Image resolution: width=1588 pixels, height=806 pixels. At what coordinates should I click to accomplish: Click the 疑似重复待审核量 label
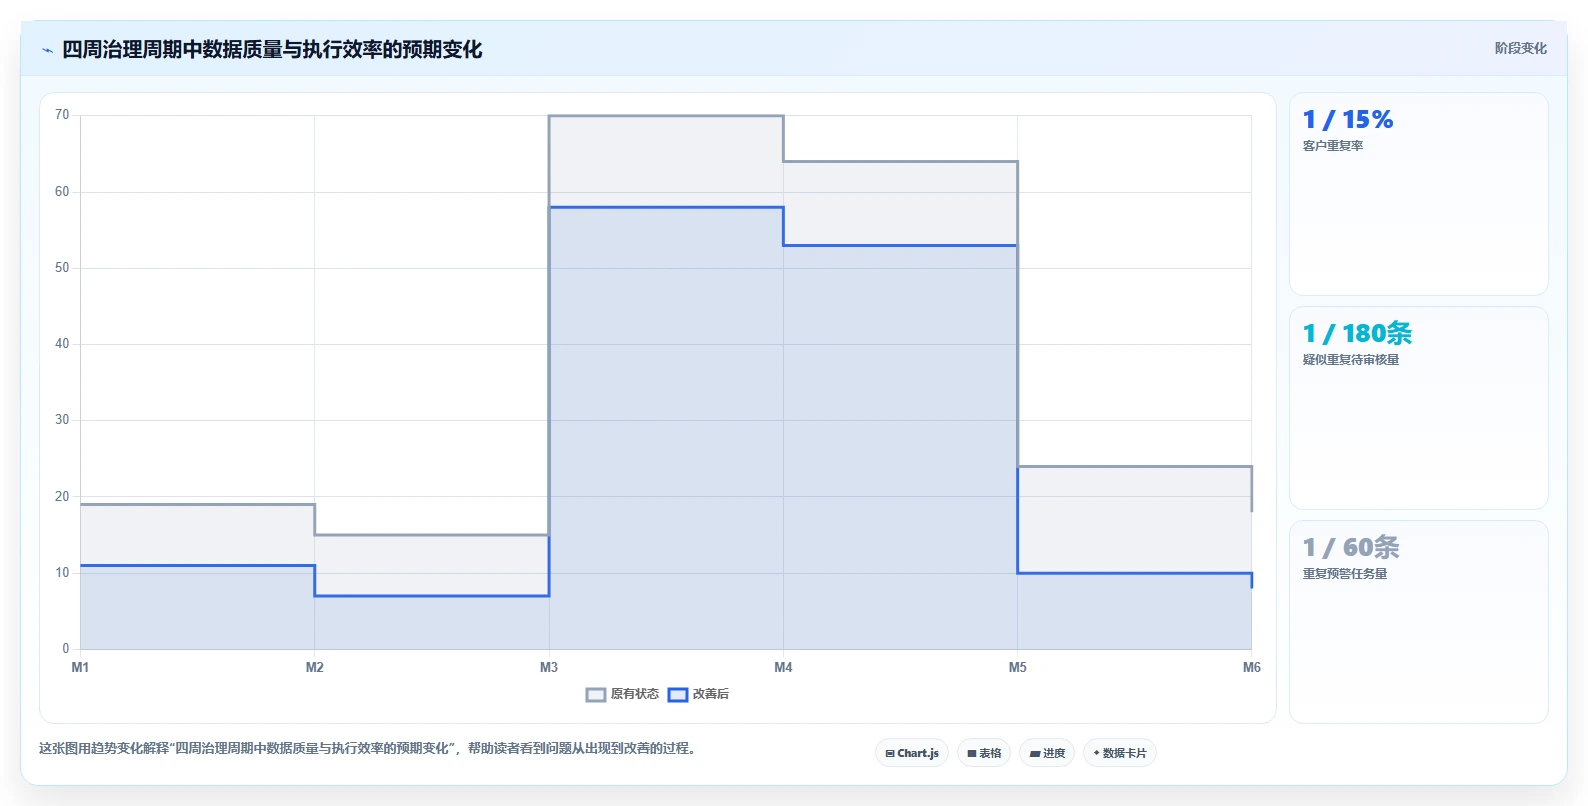tap(1351, 360)
